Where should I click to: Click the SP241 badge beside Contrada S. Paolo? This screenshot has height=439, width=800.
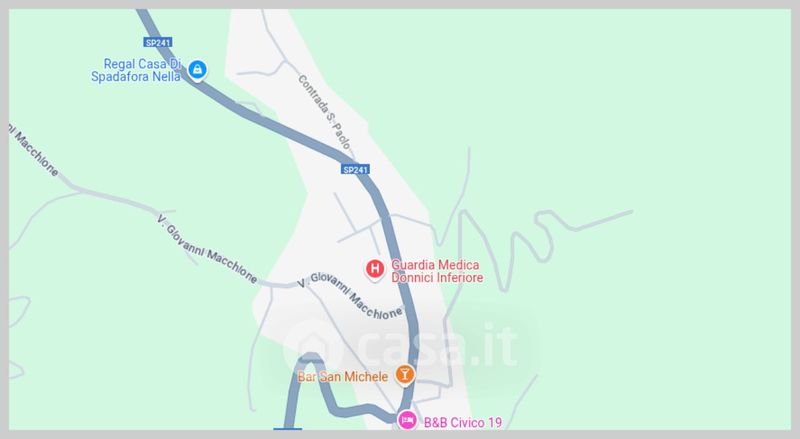[x=355, y=169]
